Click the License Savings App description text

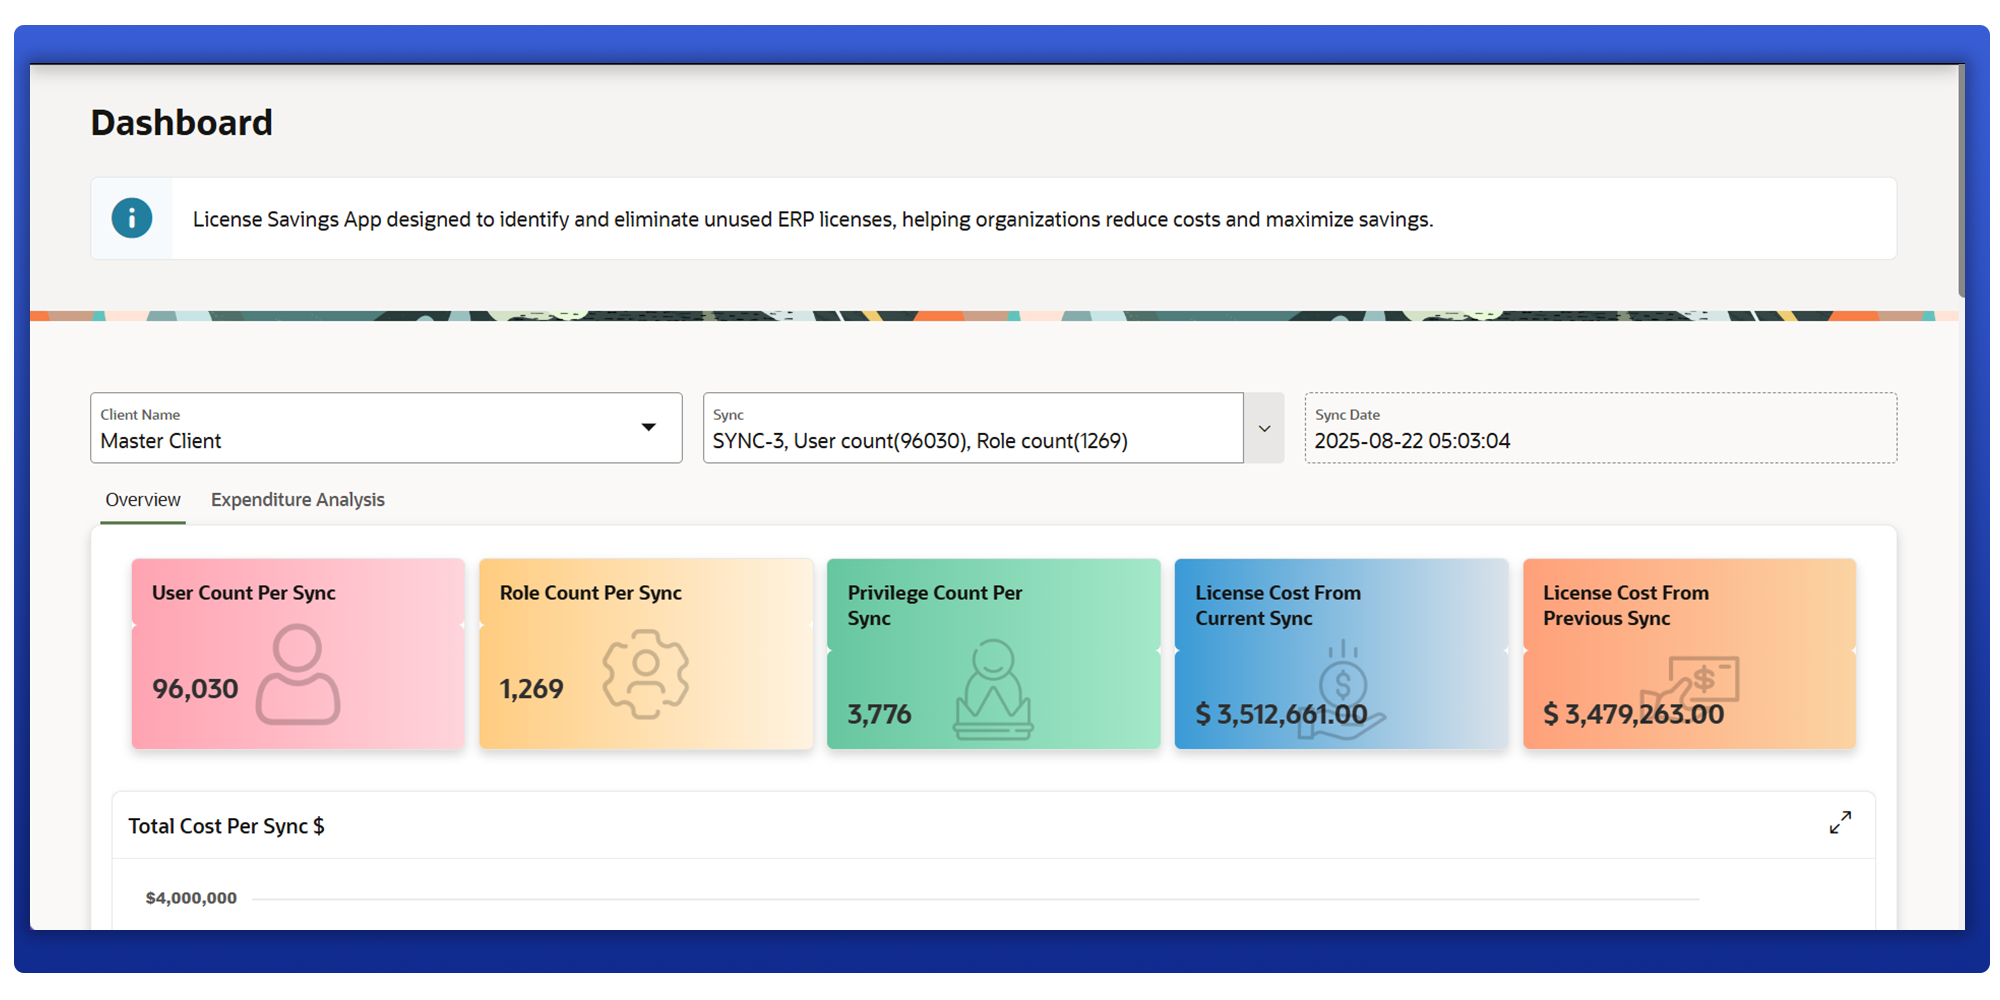[x=812, y=220]
